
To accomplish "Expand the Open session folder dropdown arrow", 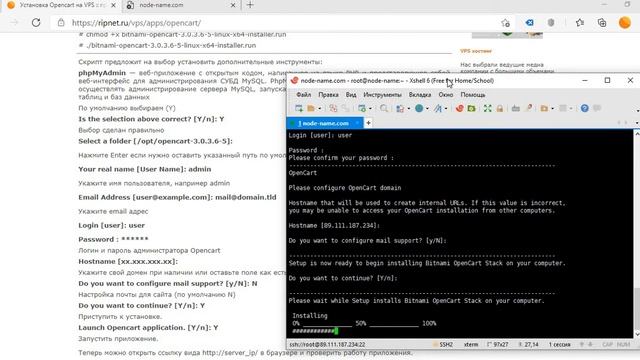I will 320,109.
